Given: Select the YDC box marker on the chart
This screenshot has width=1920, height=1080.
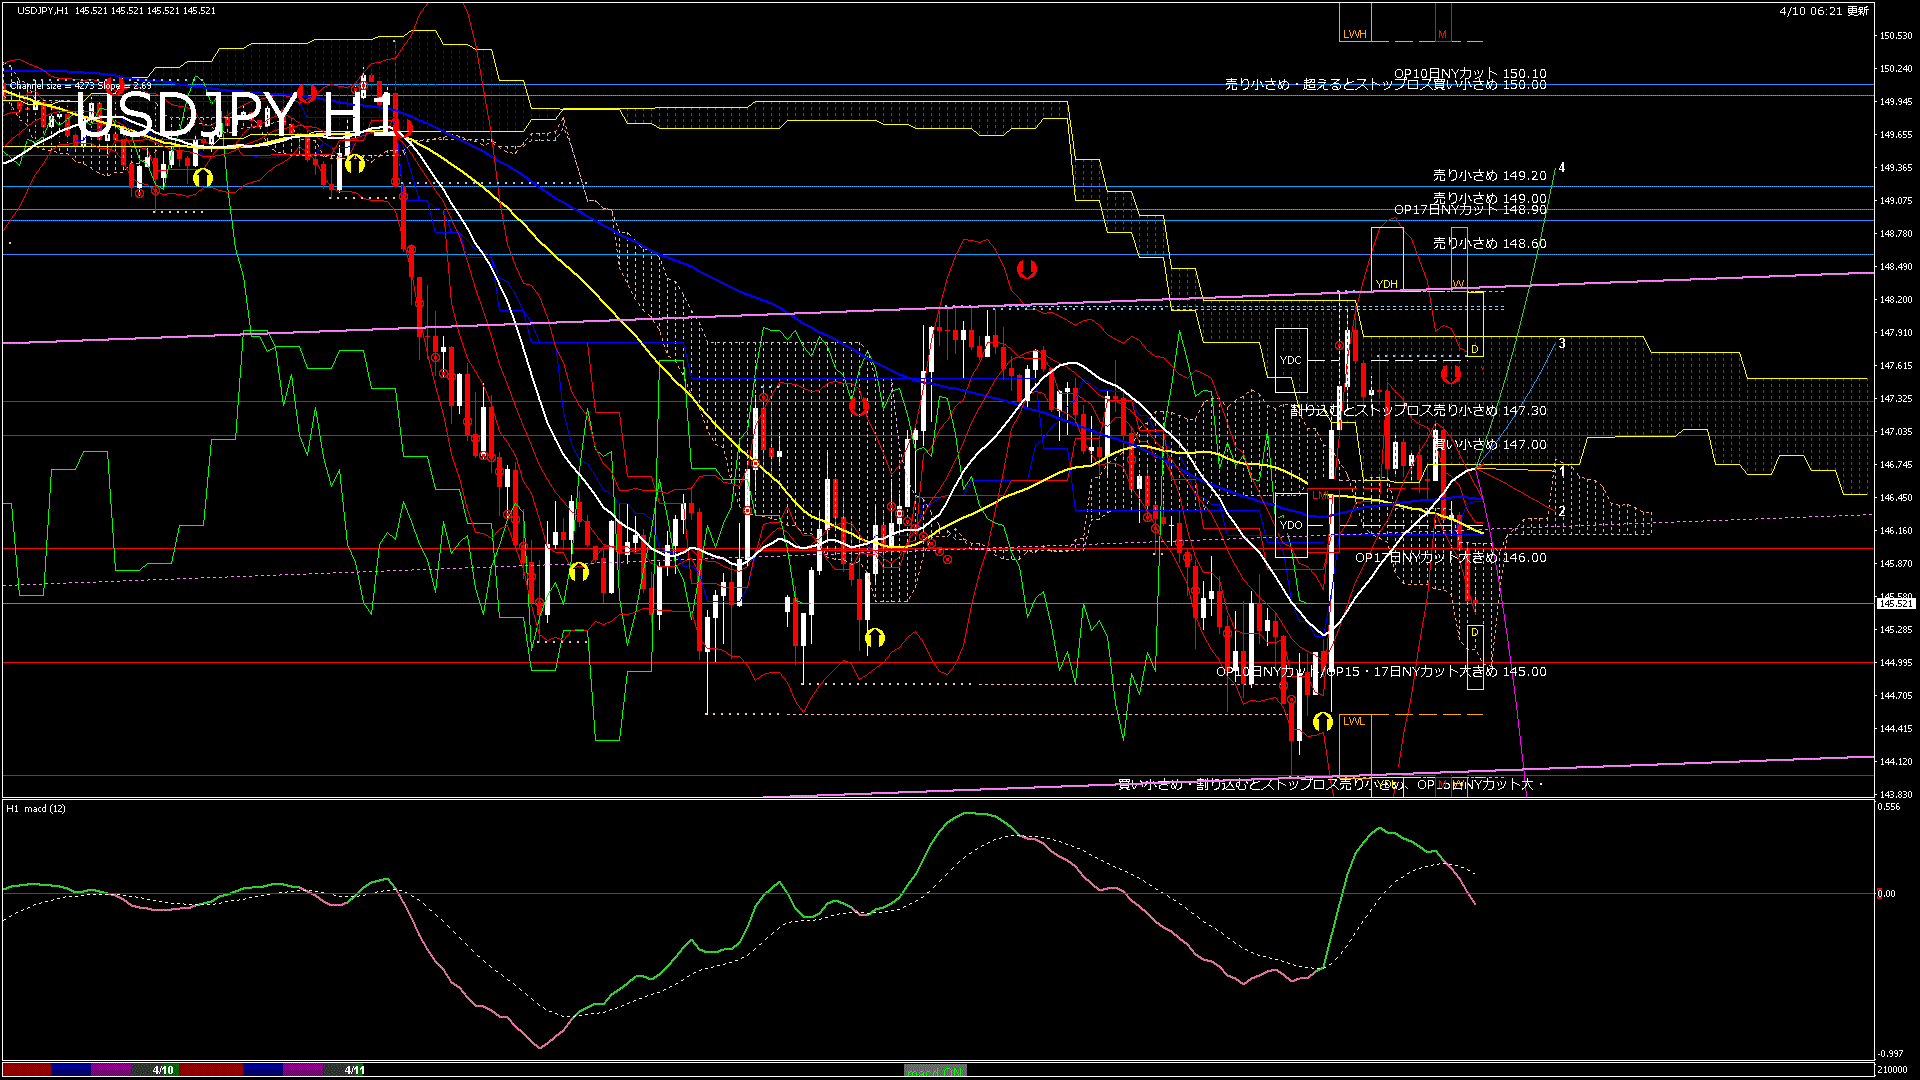Looking at the screenshot, I should tap(1291, 360).
